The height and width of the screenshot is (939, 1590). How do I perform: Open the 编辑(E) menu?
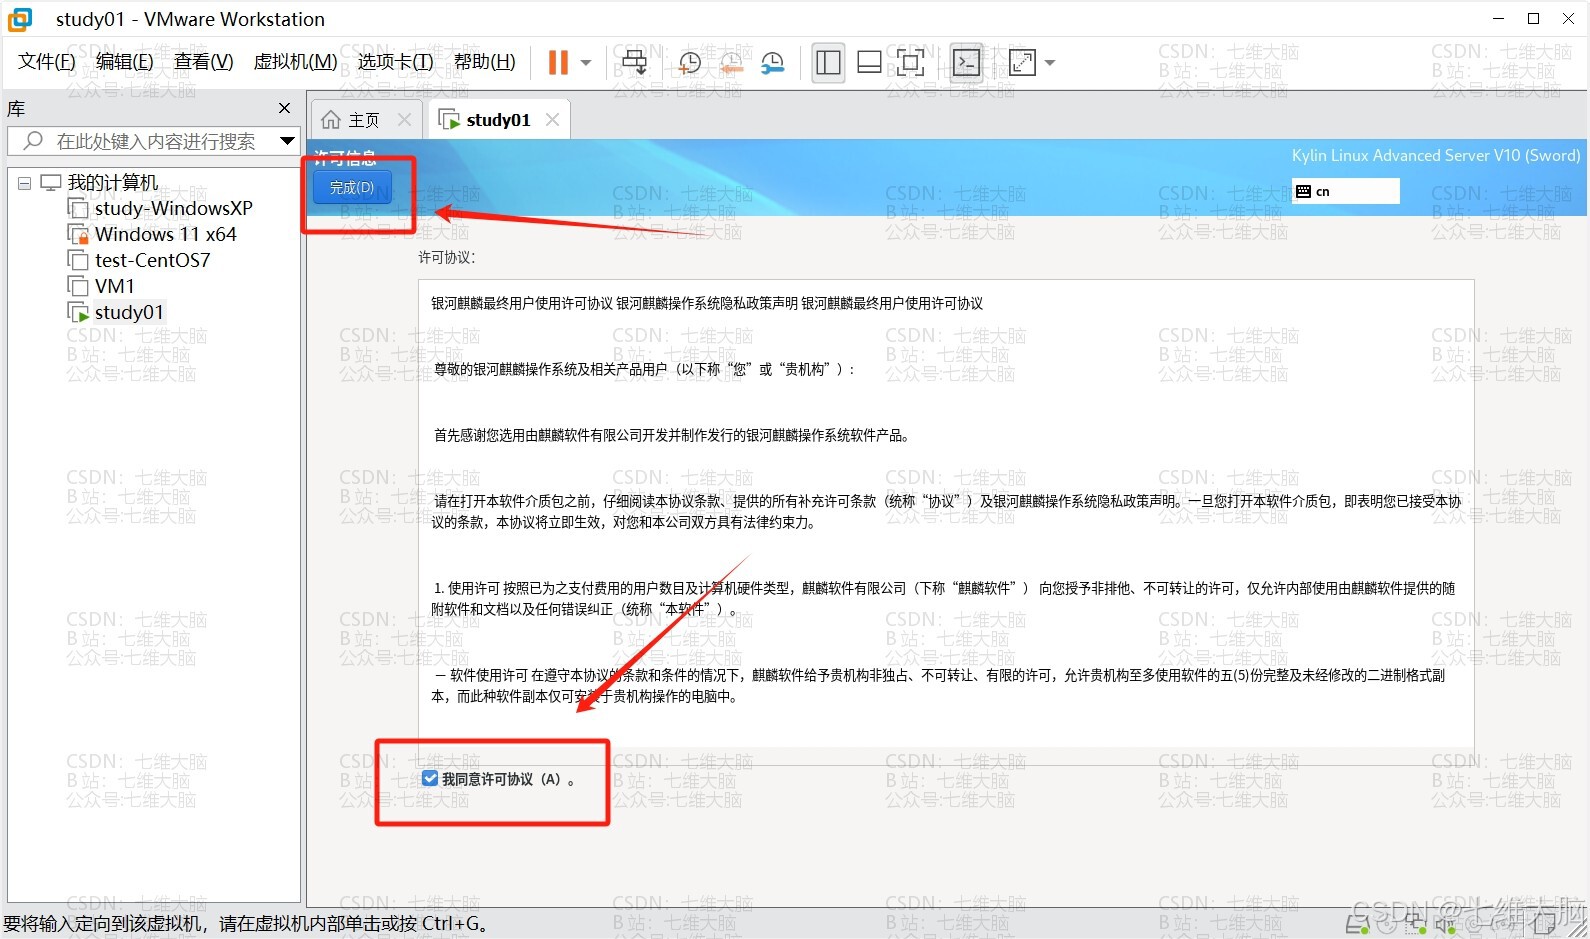(x=125, y=62)
